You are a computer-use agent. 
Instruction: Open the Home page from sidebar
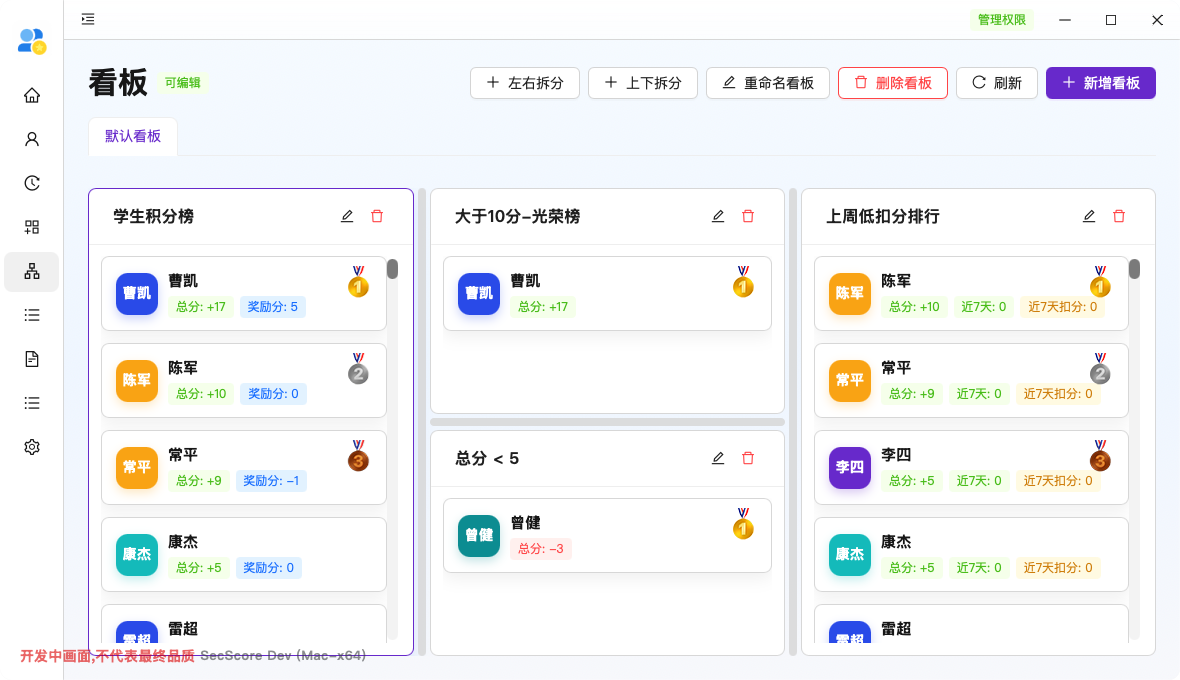32,96
